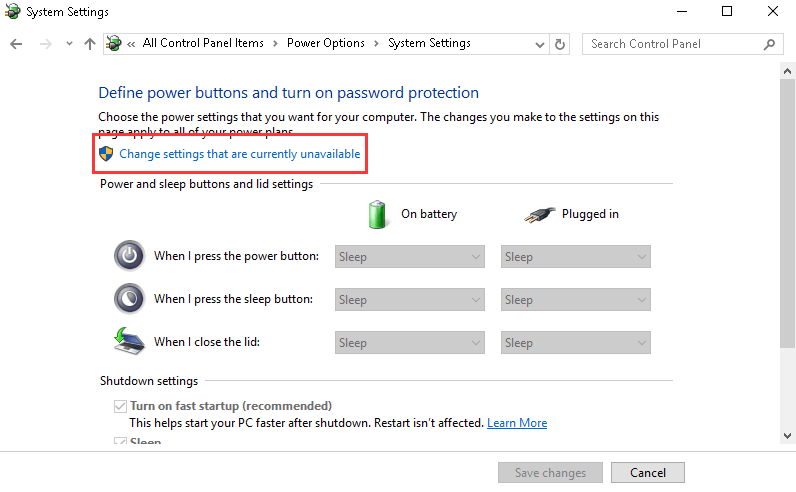Viewport: 796px width, 492px height.
Task: Click the up-level arrow in address bar
Action: (x=90, y=44)
